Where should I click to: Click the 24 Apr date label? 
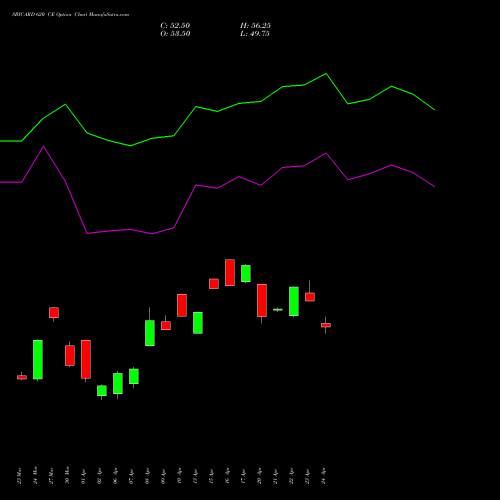(x=323, y=476)
